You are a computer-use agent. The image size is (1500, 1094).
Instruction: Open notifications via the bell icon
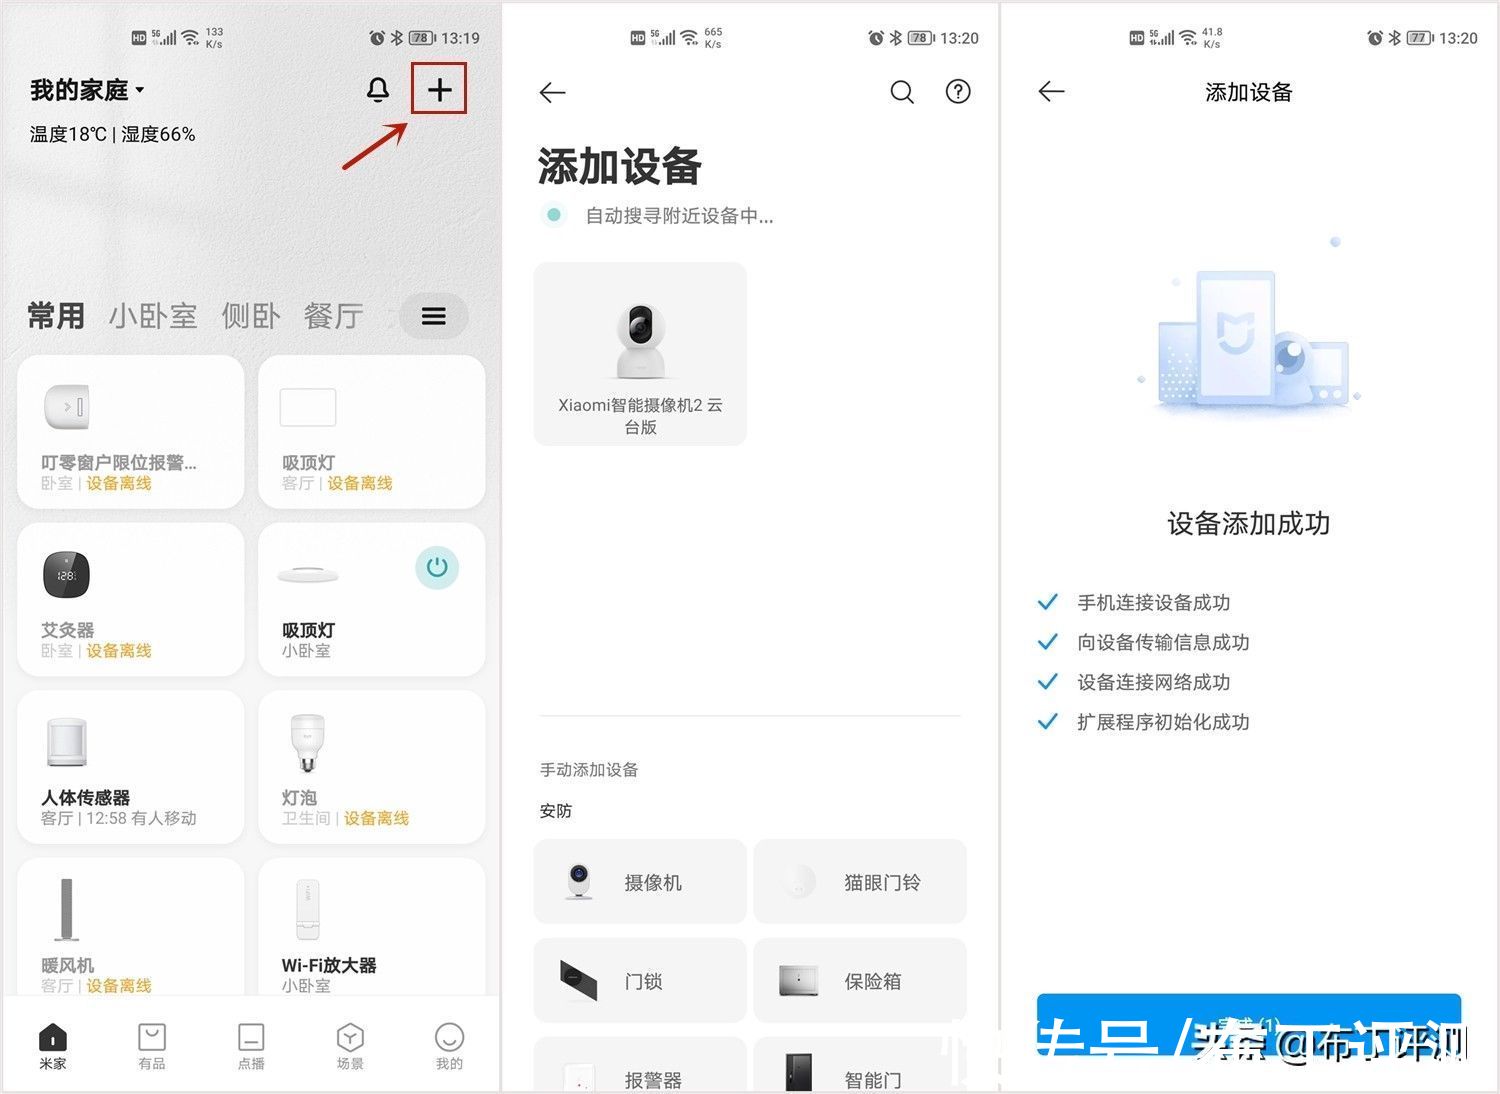point(378,90)
